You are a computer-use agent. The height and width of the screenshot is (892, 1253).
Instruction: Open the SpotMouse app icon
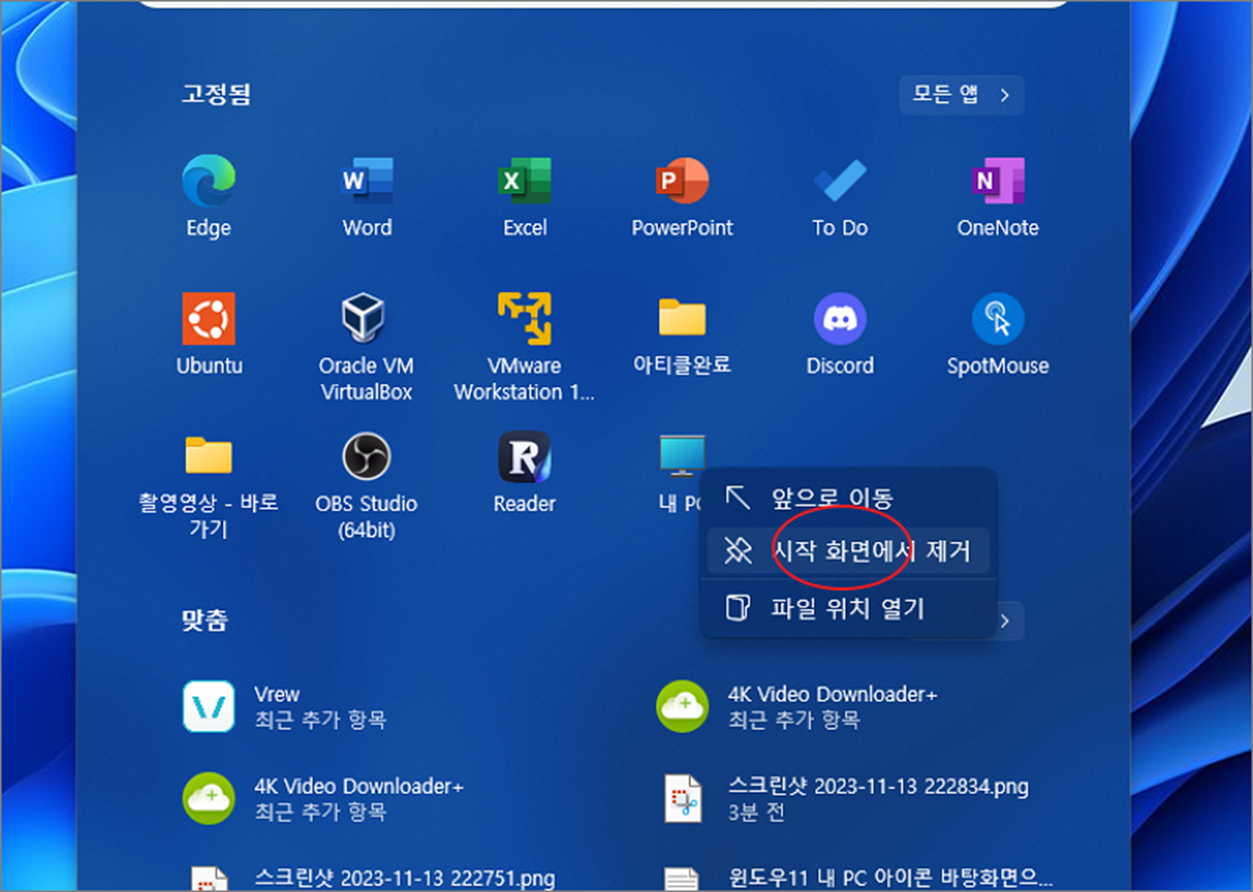(x=997, y=319)
